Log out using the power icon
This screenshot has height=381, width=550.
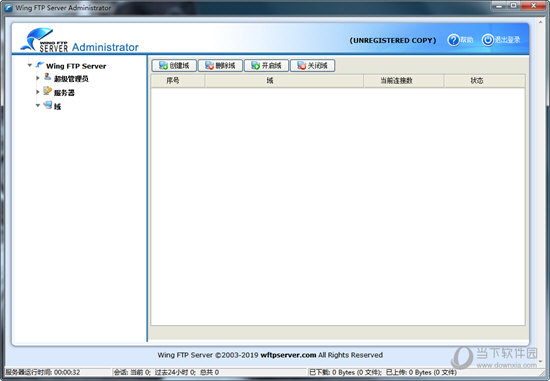click(x=488, y=40)
